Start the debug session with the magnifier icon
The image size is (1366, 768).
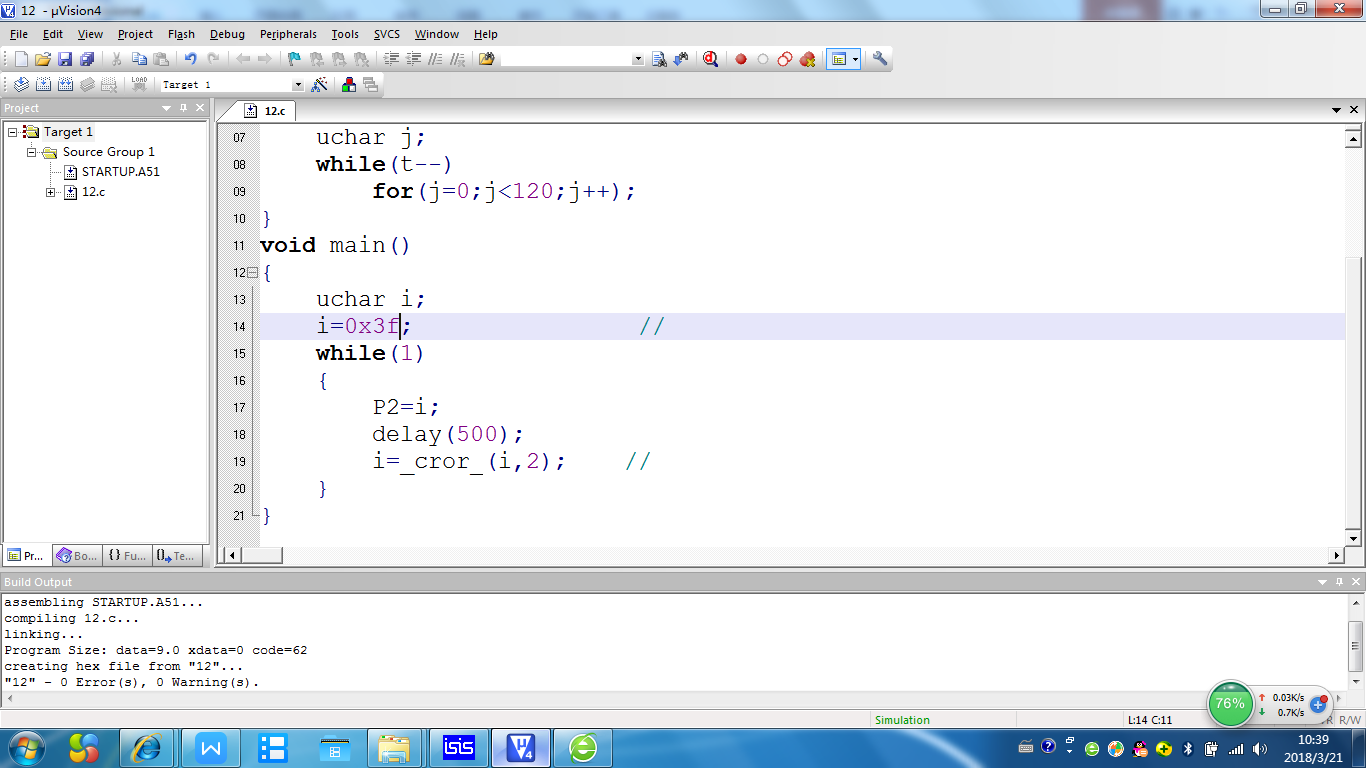tap(711, 59)
